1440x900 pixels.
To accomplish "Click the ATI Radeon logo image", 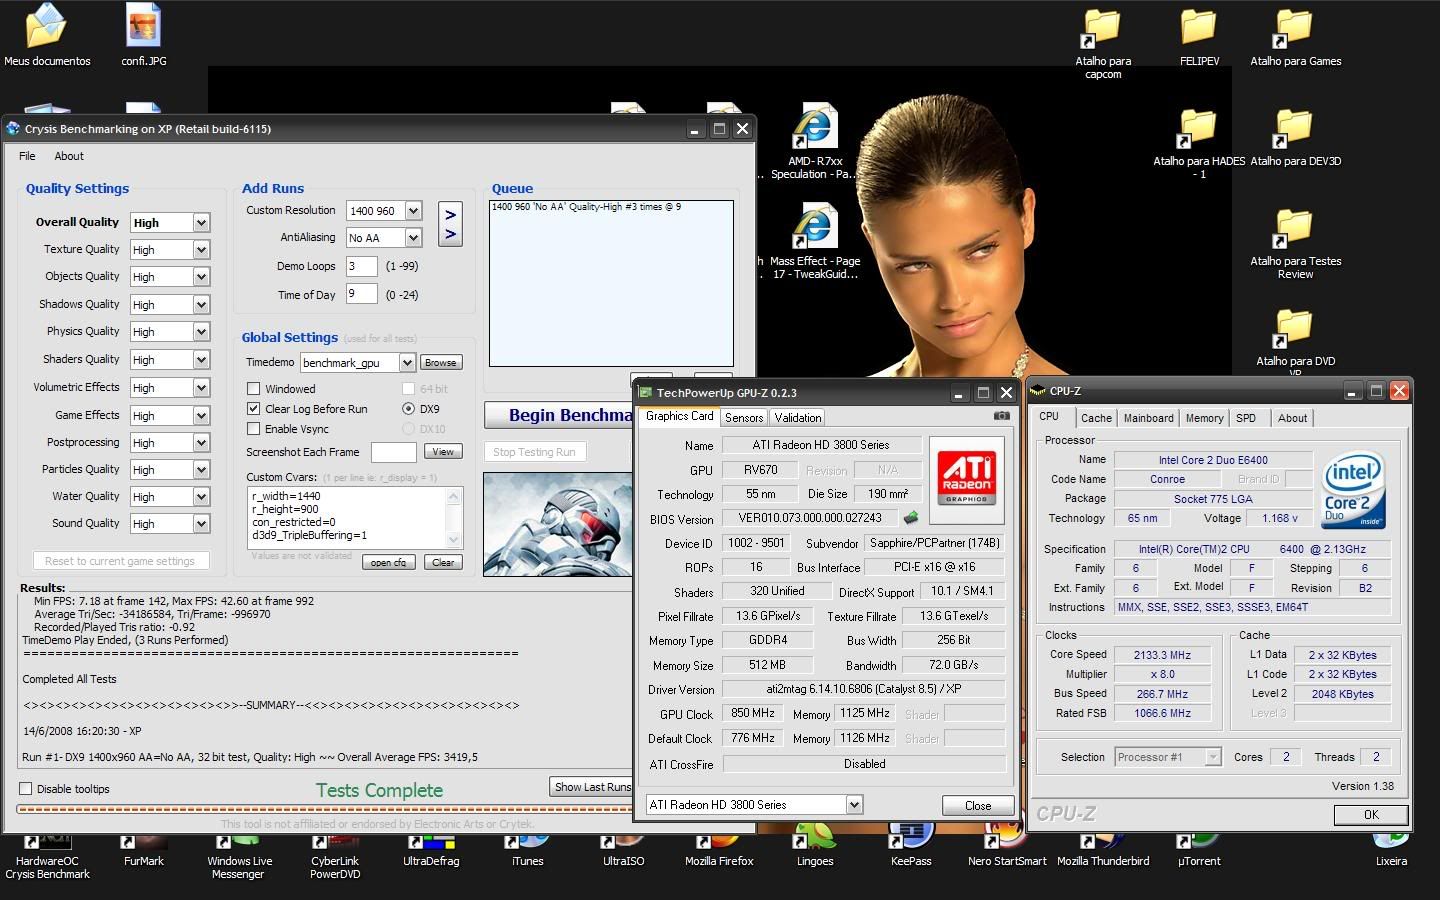I will tap(966, 478).
